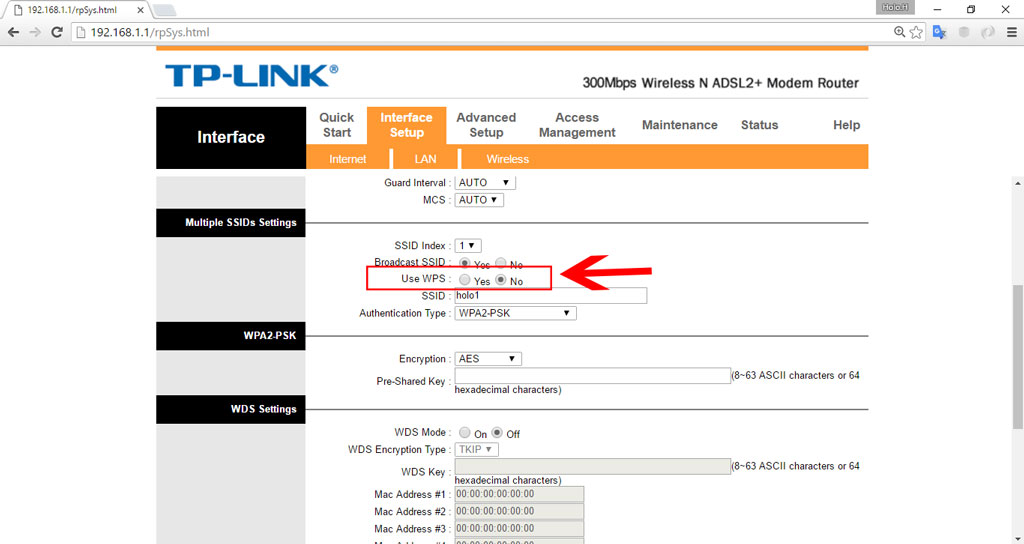Click the WDS Key field
Viewport: 1024px width, 544px height.
point(592,466)
